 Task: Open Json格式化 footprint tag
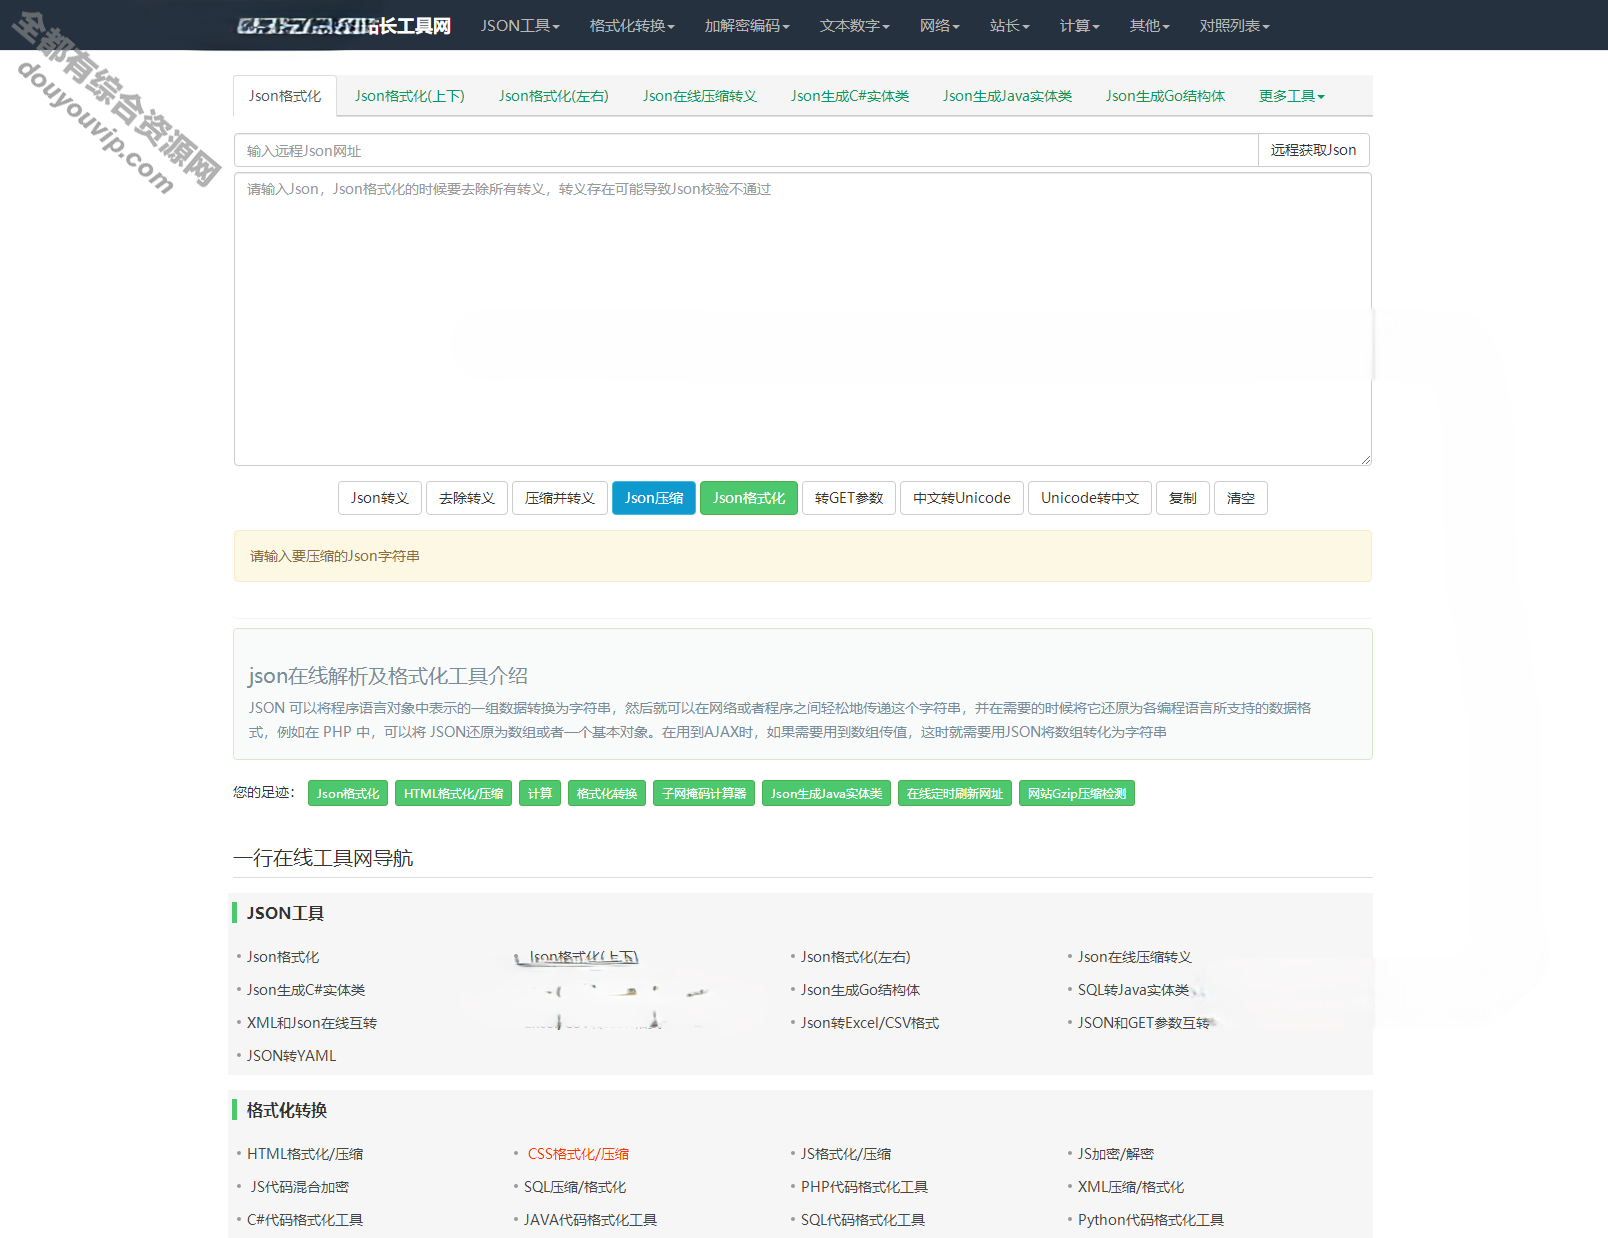(348, 793)
